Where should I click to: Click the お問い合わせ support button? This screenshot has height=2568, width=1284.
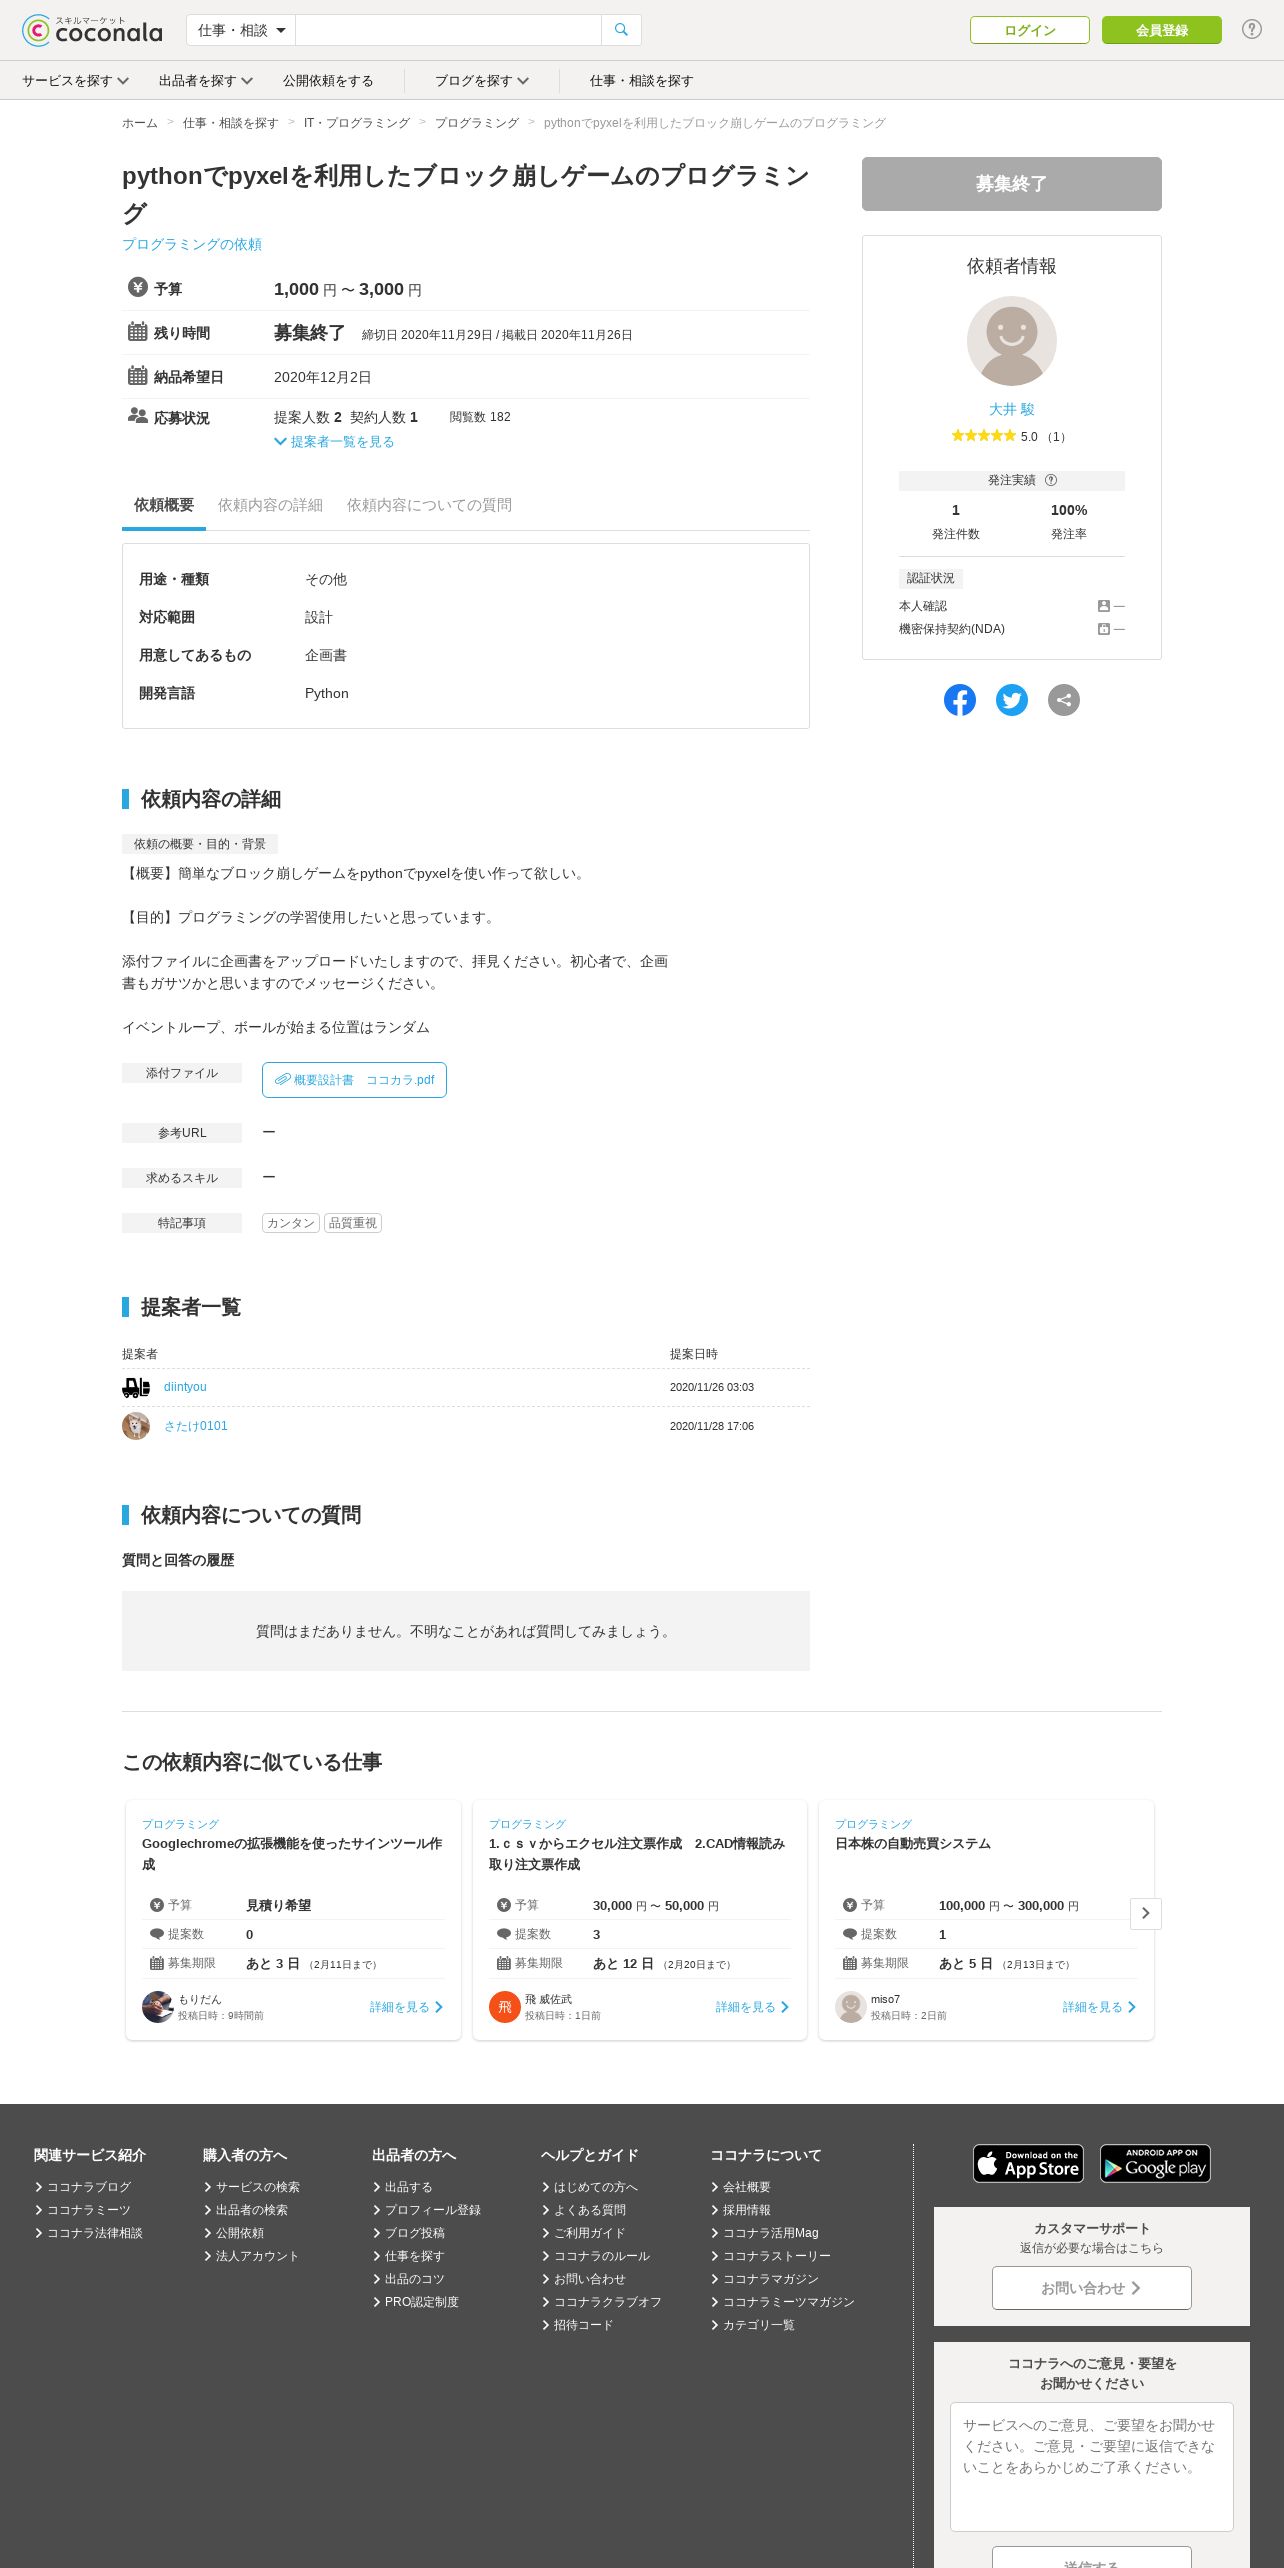pyautogui.click(x=1092, y=2288)
